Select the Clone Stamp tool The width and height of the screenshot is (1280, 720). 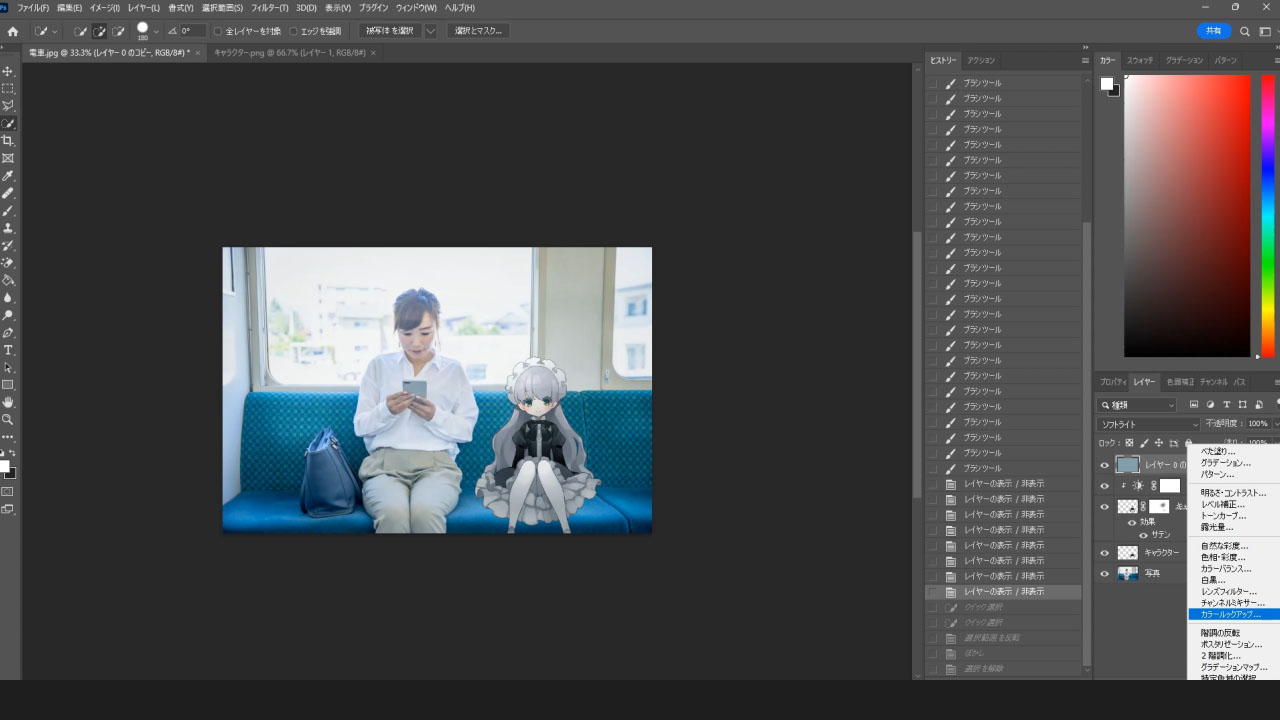coord(8,228)
